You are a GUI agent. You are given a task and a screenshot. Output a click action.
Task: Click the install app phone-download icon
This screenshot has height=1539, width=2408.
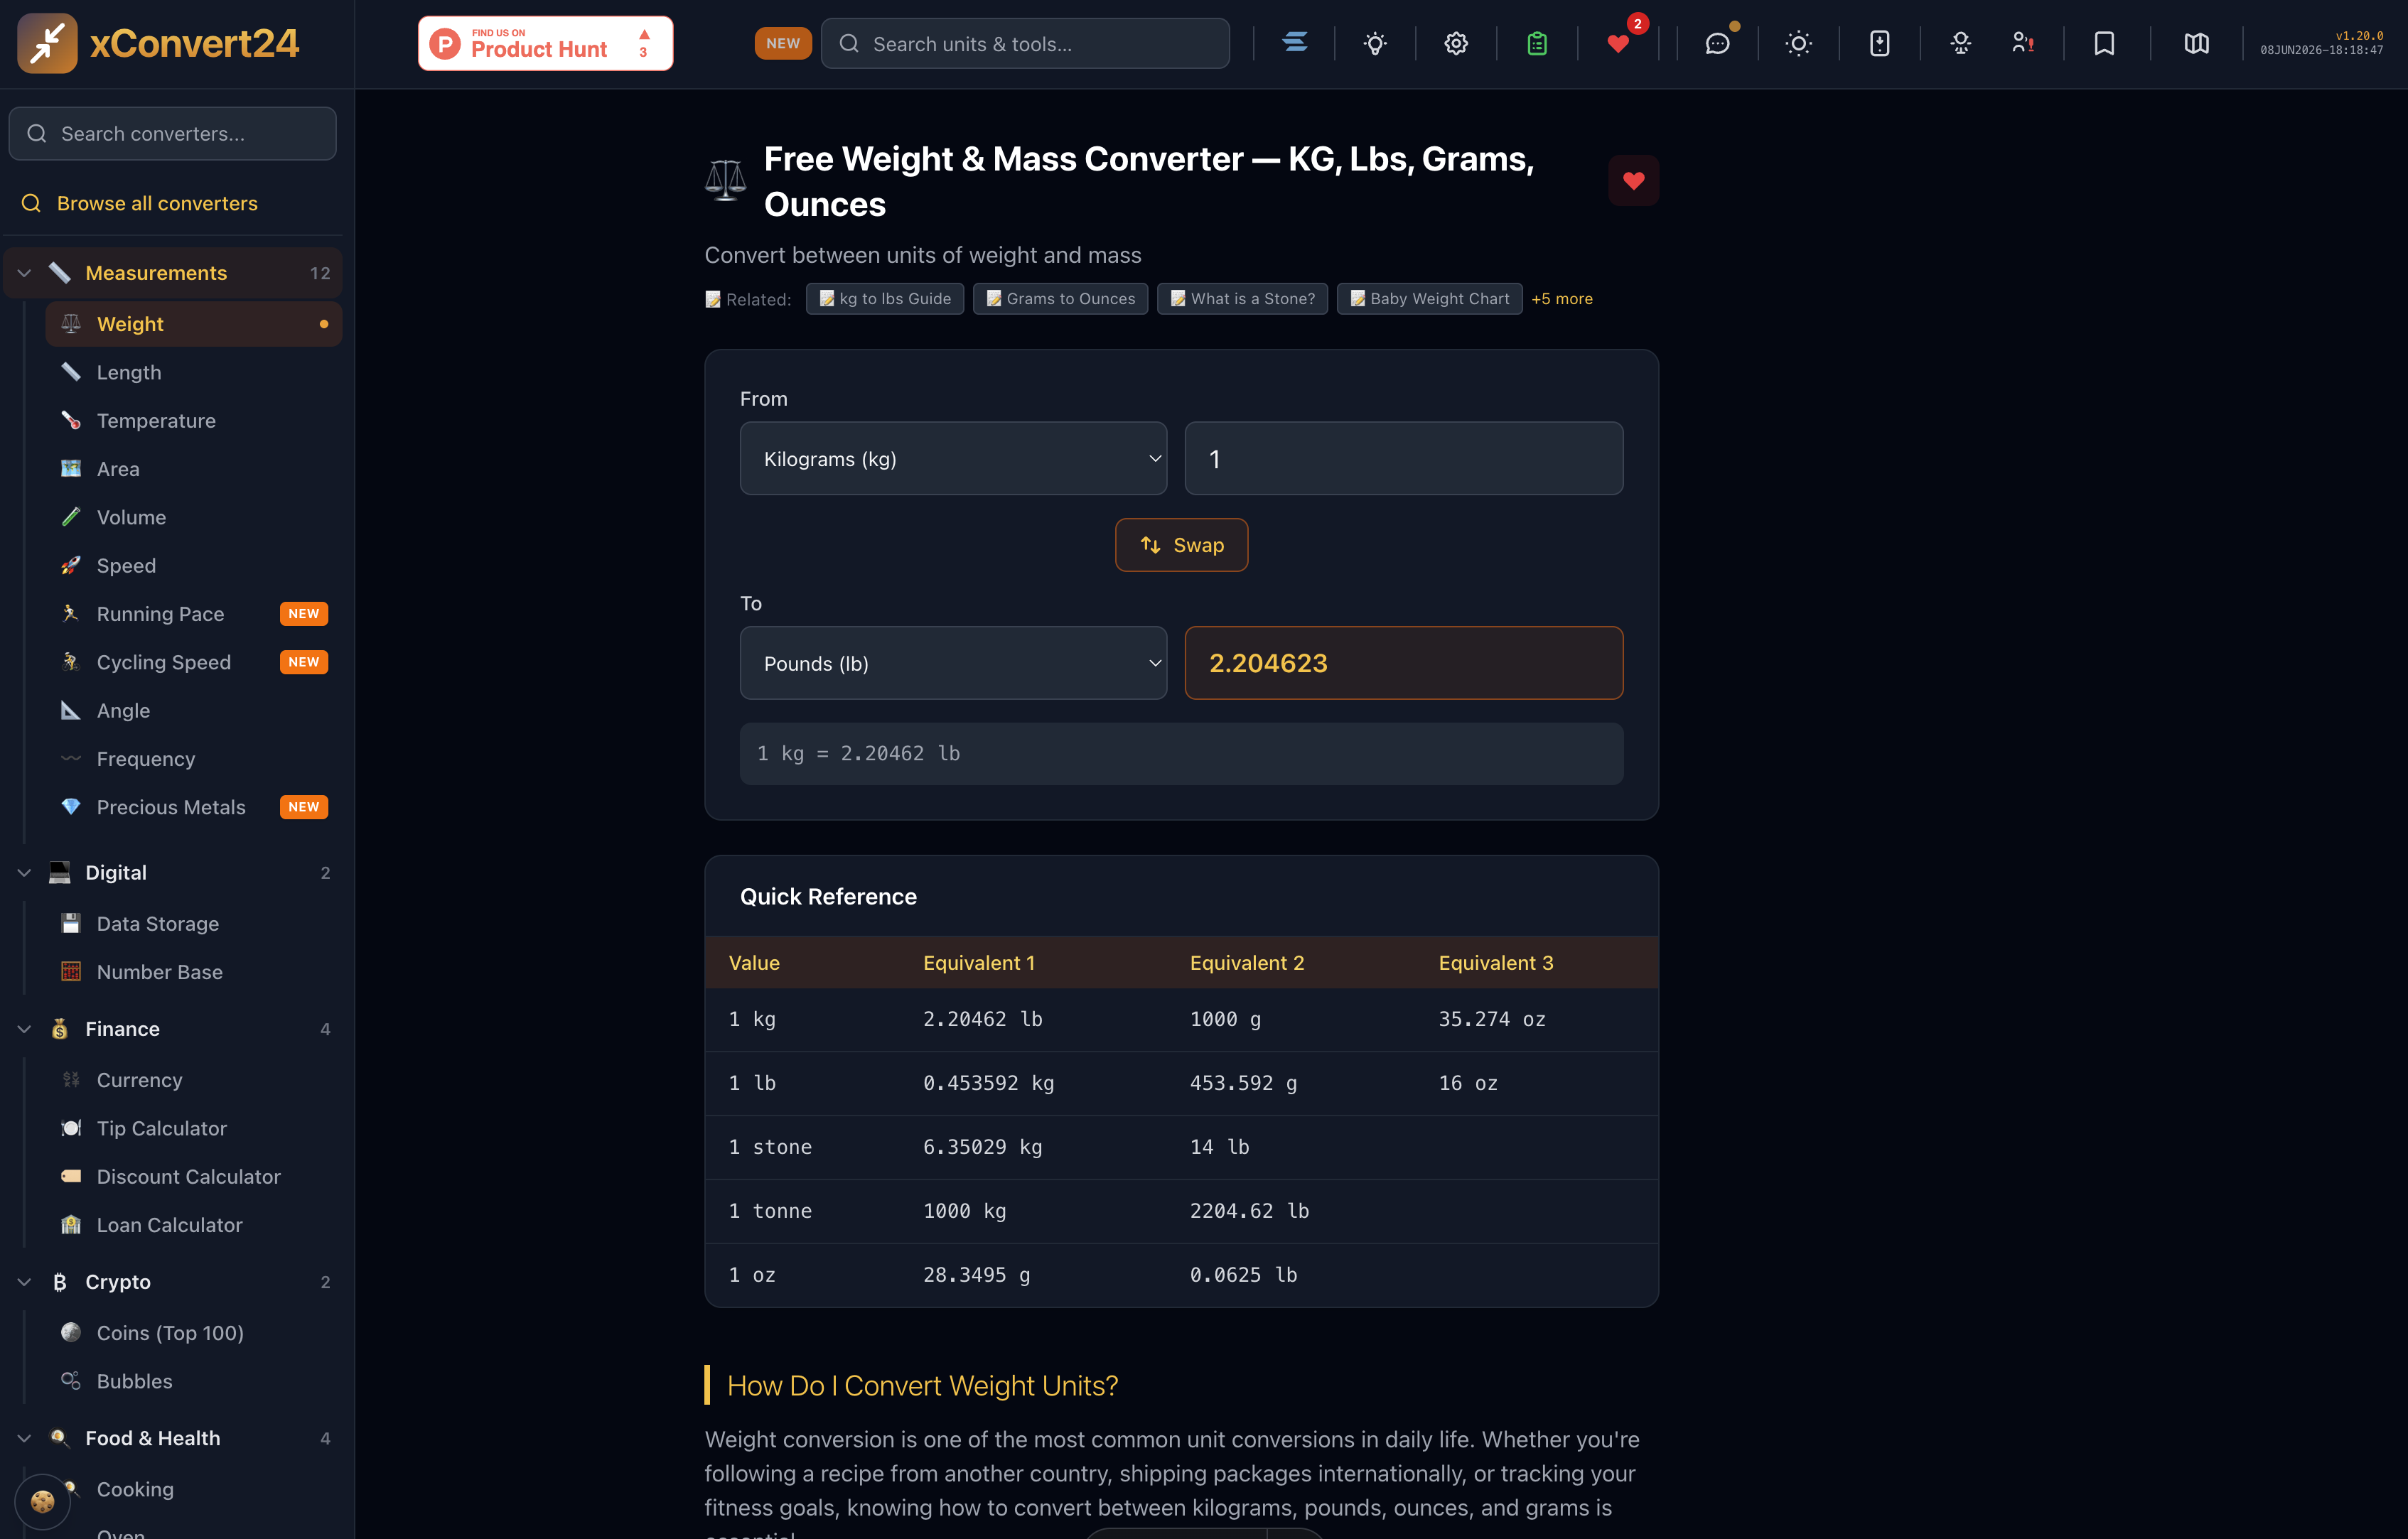(1879, 43)
